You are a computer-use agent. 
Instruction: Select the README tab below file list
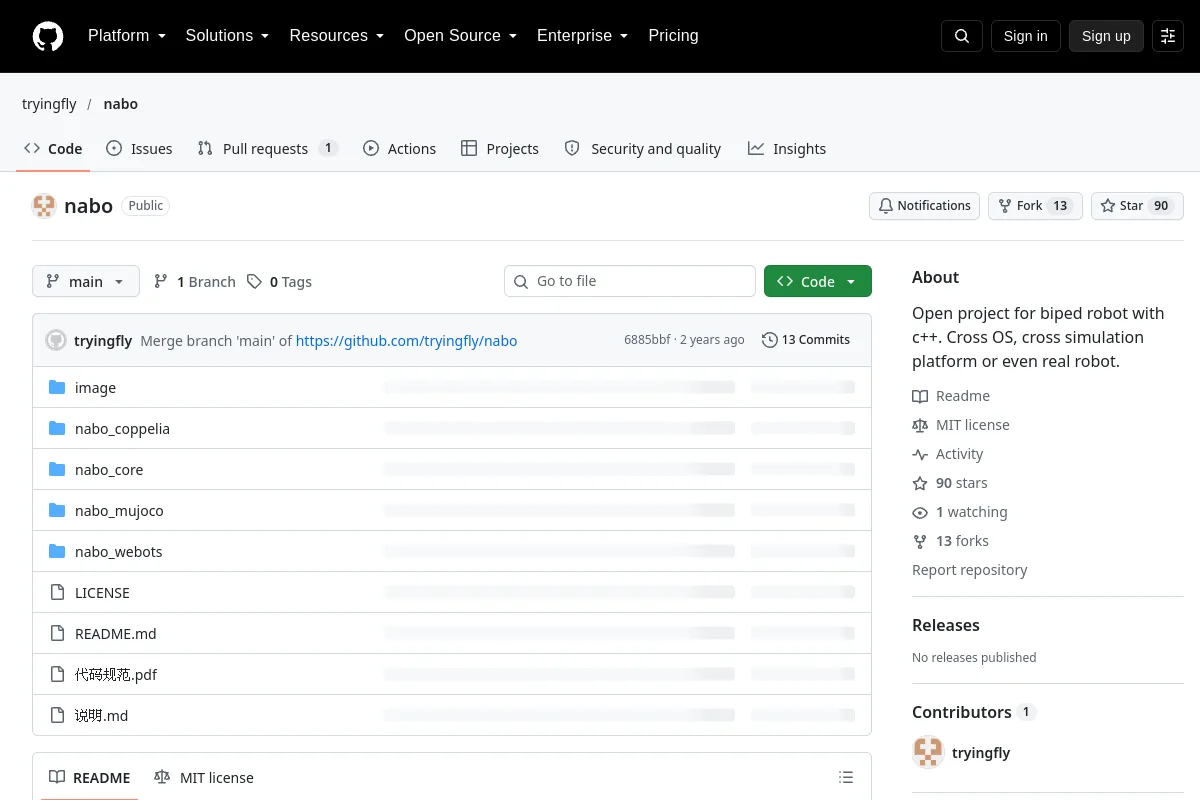click(x=90, y=777)
